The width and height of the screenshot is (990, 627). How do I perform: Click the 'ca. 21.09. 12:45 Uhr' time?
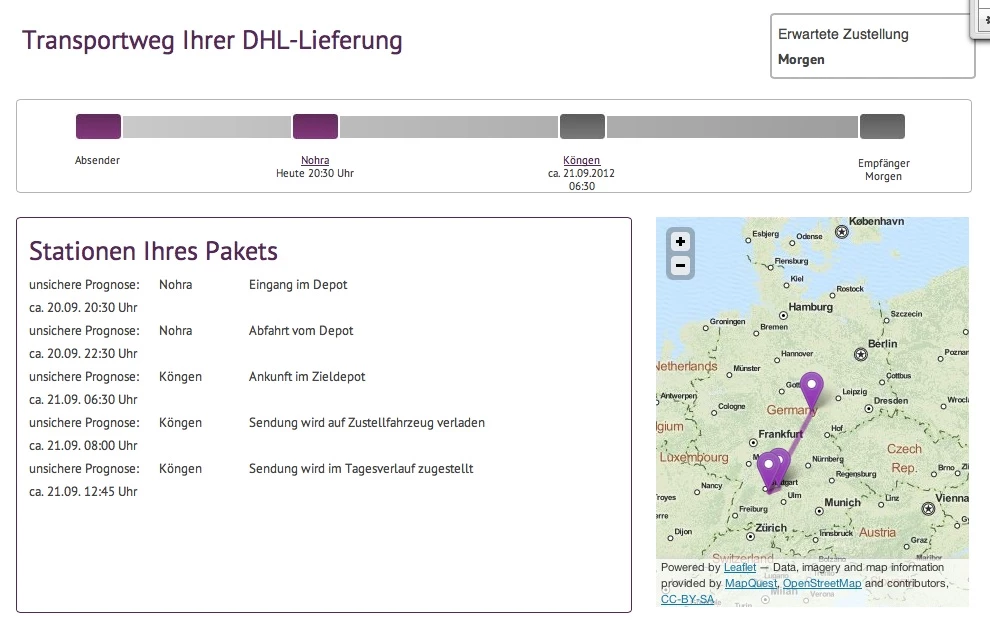[83, 492]
